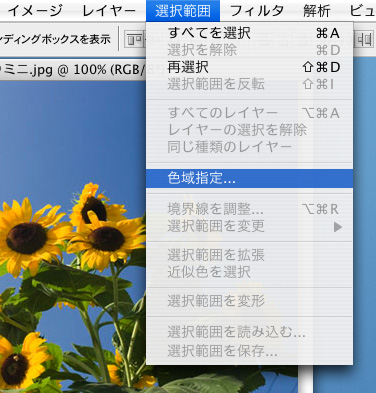Click the align top edges icon

tap(135, 40)
